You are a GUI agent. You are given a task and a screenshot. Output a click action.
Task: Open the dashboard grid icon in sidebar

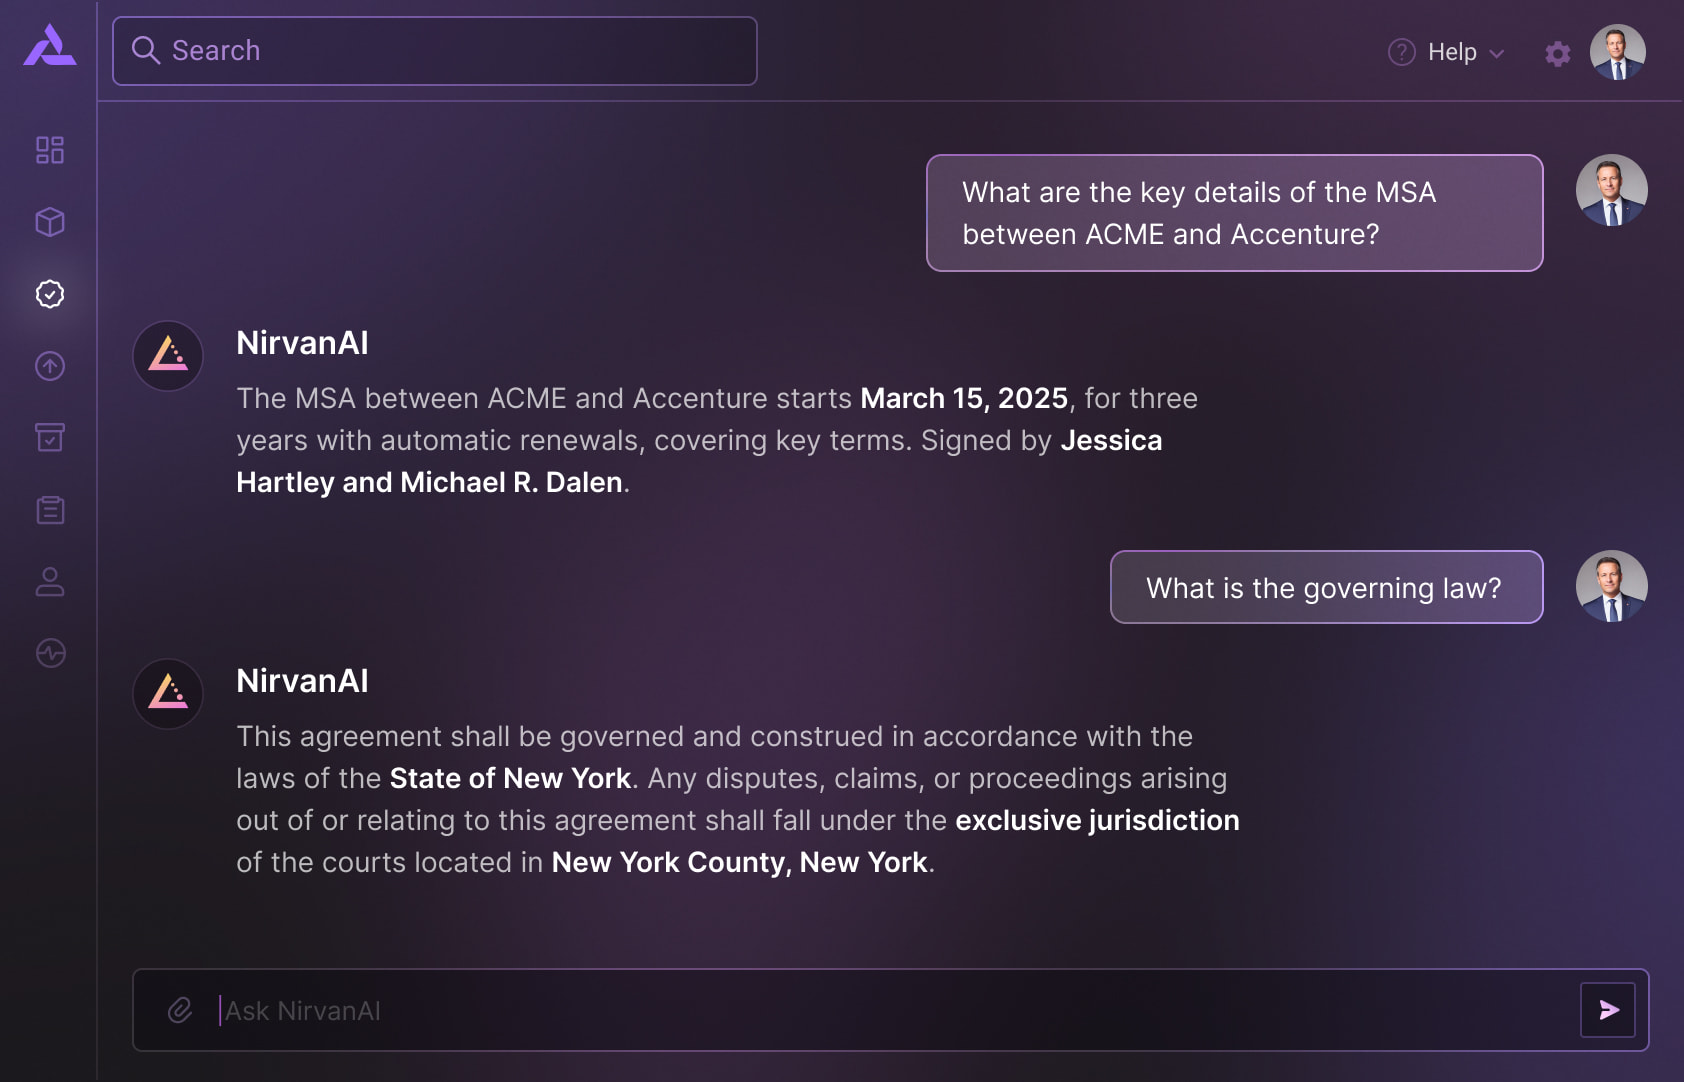pyautogui.click(x=50, y=150)
